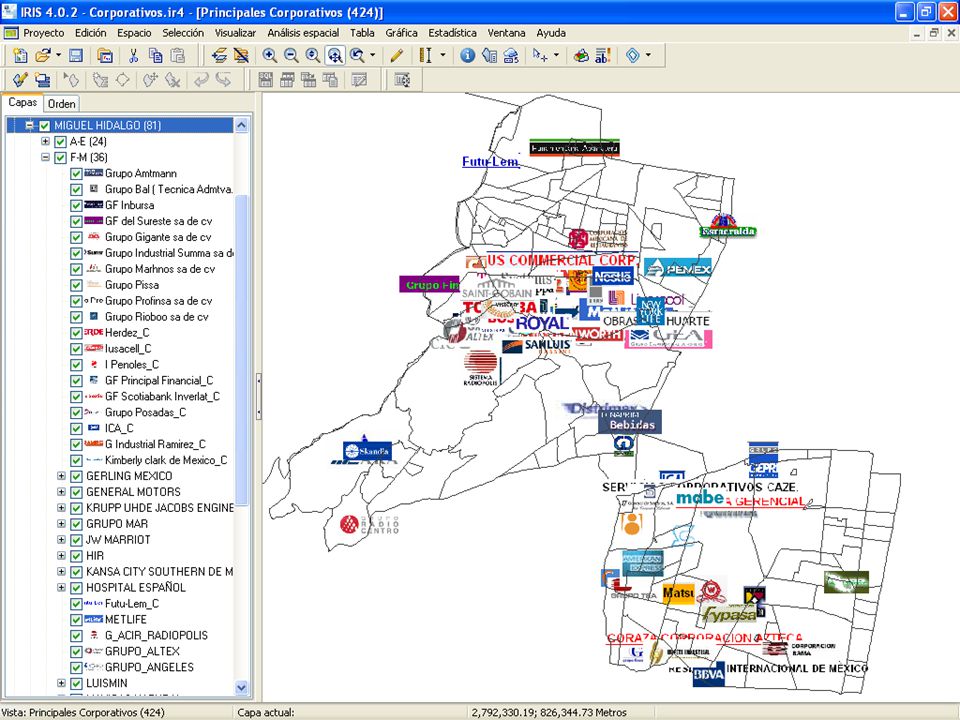Viewport: 960px width, 720px height.
Task: Toggle the Herdez_C layer checkbox
Action: pyautogui.click(x=76, y=332)
